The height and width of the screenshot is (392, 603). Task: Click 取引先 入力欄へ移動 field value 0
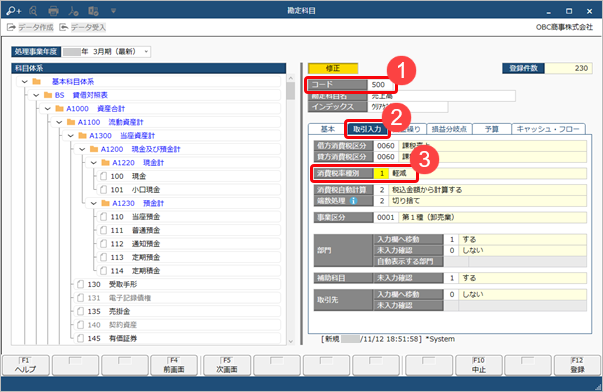tap(451, 294)
